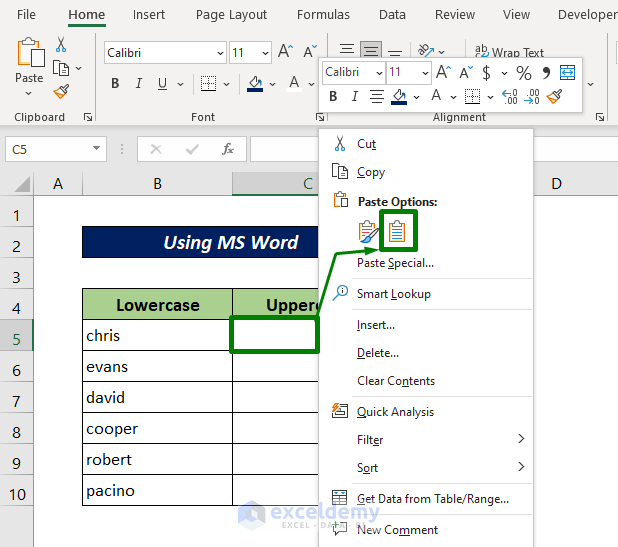Toggle Middle Align in the ribbon
The height and width of the screenshot is (547, 618).
[370, 49]
